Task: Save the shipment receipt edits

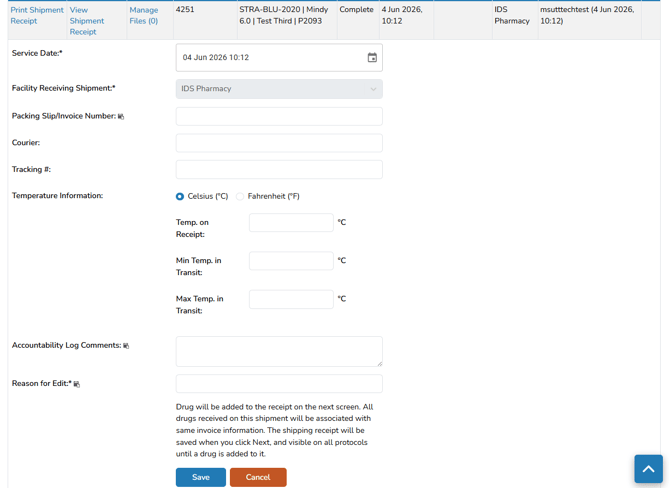Action: point(201,477)
